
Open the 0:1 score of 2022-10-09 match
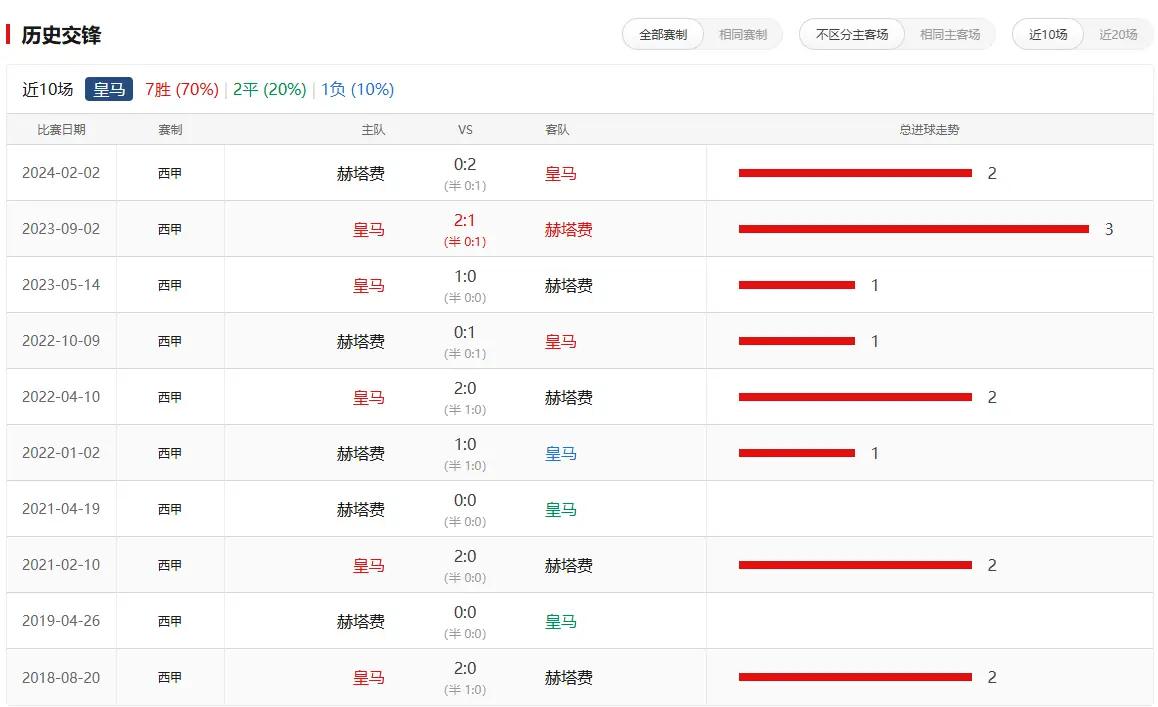tap(465, 332)
